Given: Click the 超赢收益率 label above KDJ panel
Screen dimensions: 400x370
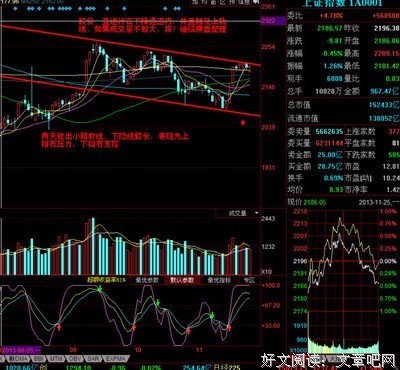Looking at the screenshot, I should [107, 280].
